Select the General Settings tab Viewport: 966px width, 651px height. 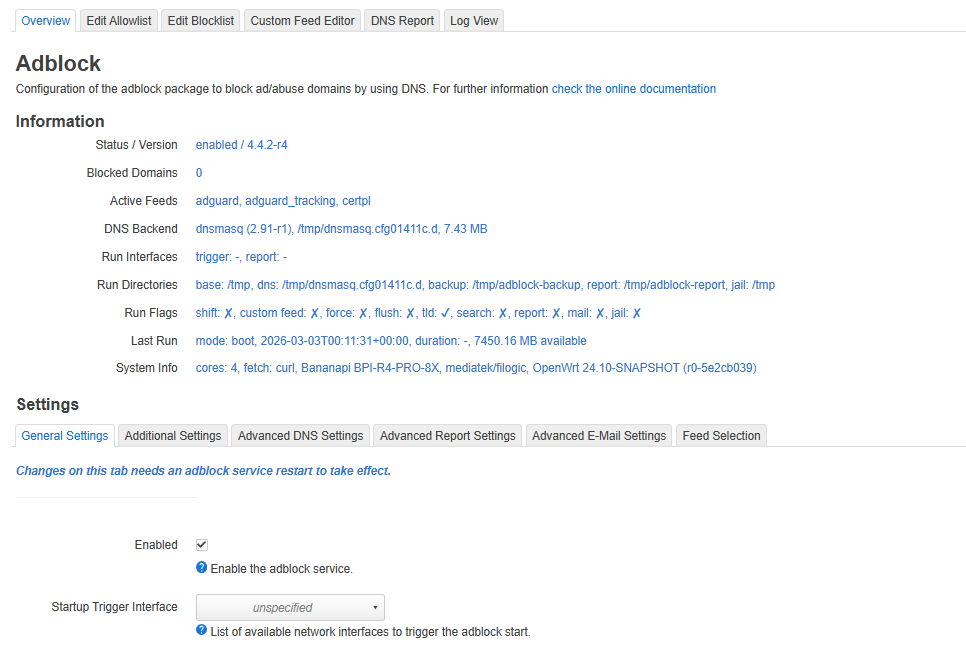pos(65,436)
